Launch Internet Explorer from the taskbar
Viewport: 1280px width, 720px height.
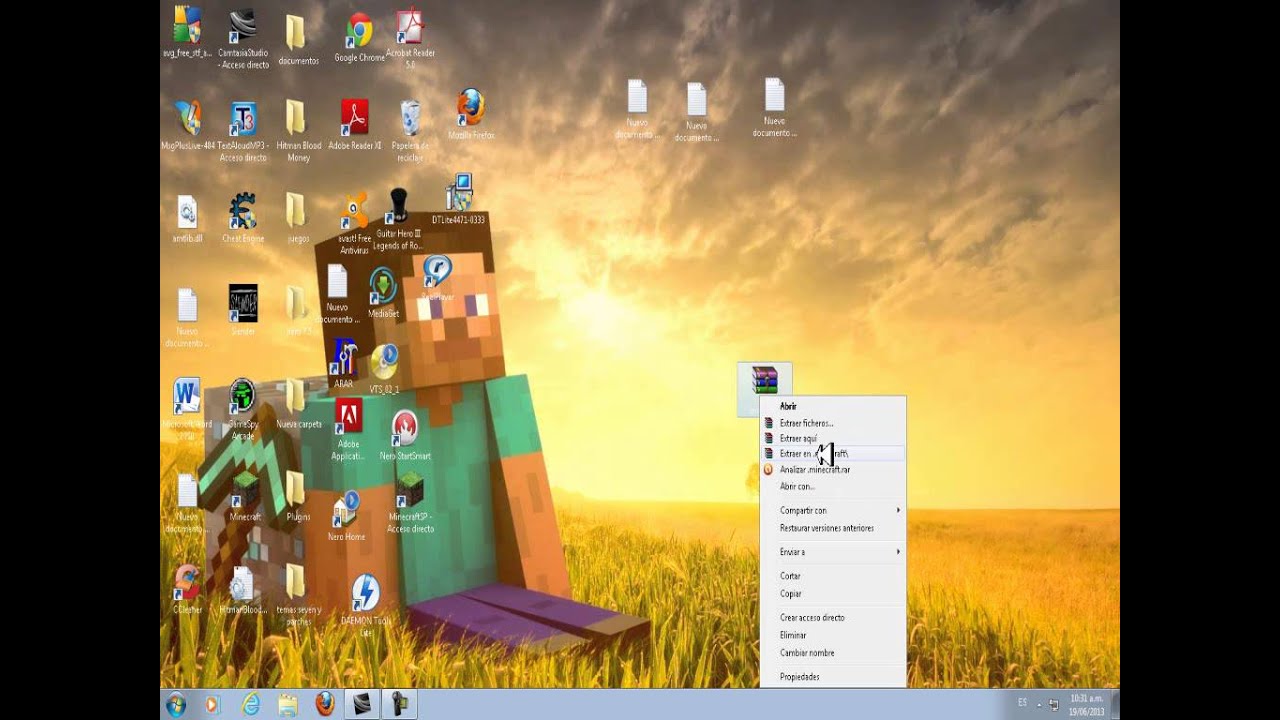pos(250,704)
